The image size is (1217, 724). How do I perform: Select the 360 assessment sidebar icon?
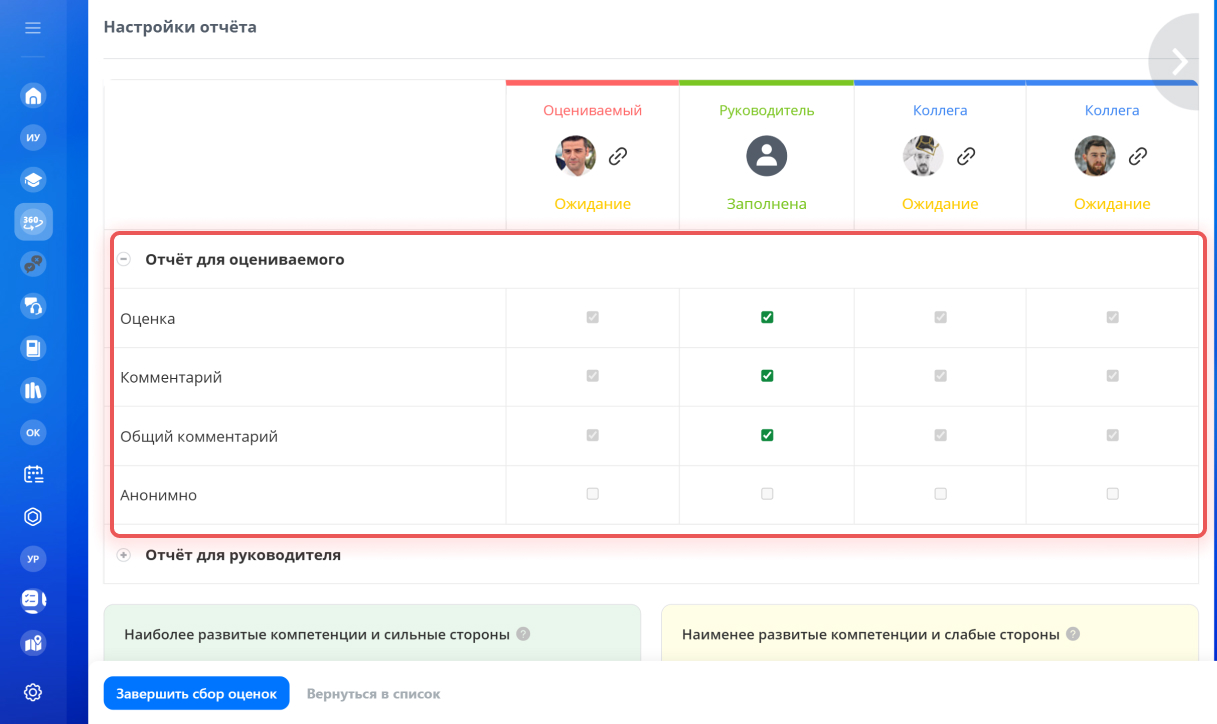point(33,222)
